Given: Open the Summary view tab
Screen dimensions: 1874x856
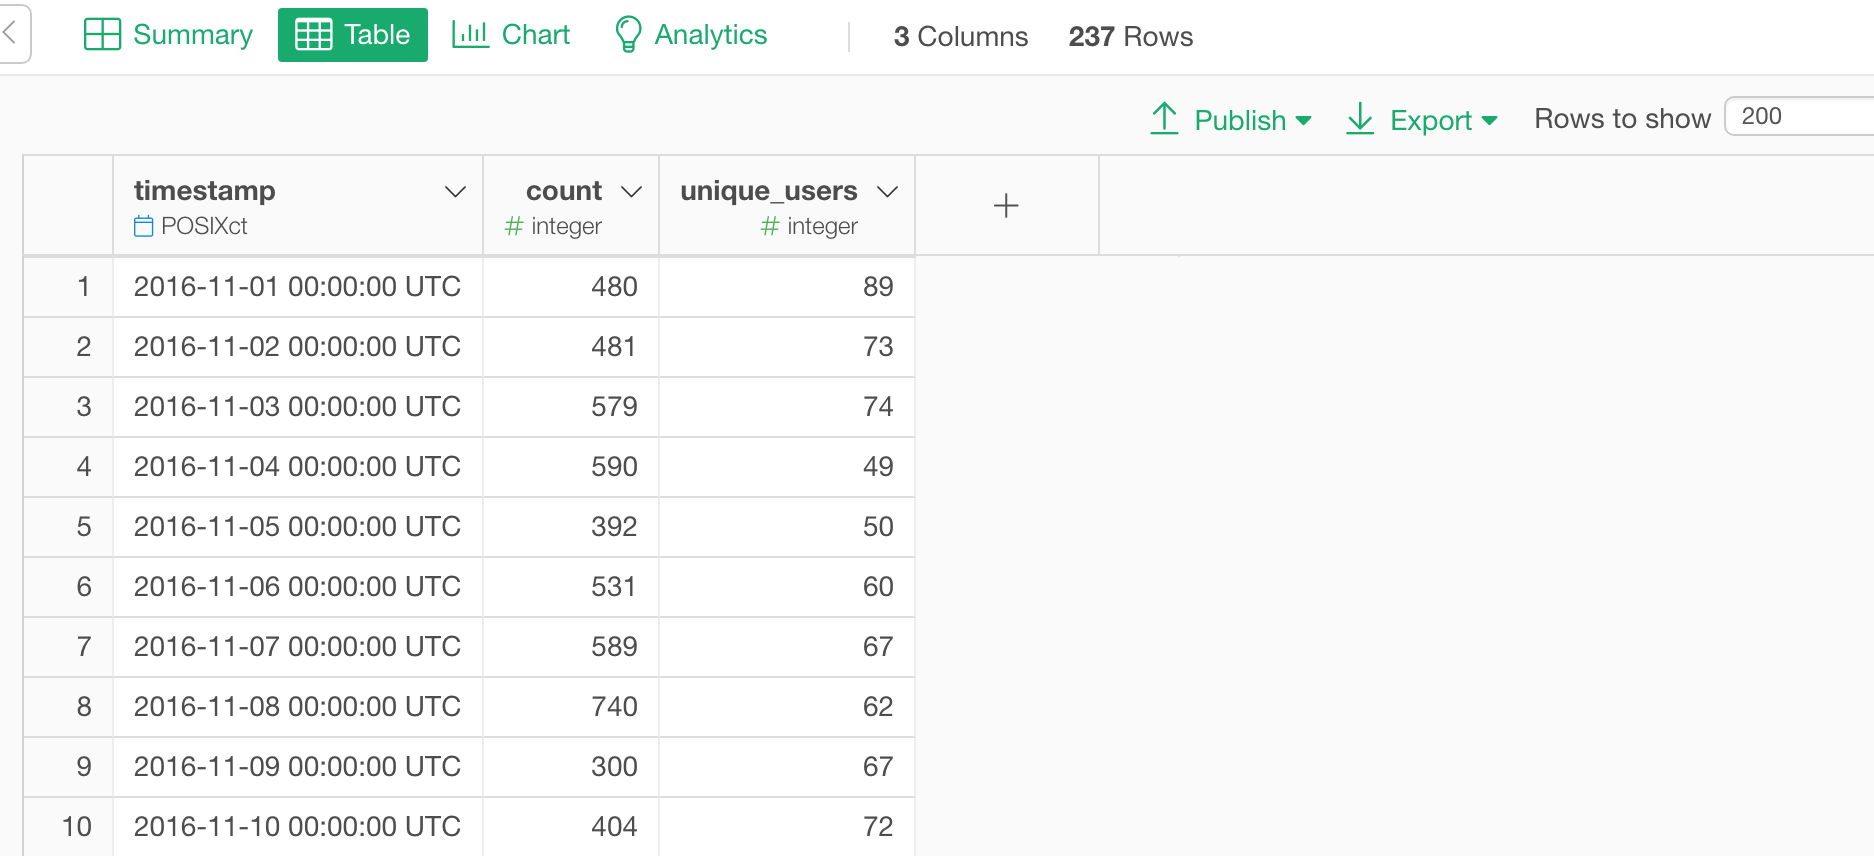Looking at the screenshot, I should [168, 35].
